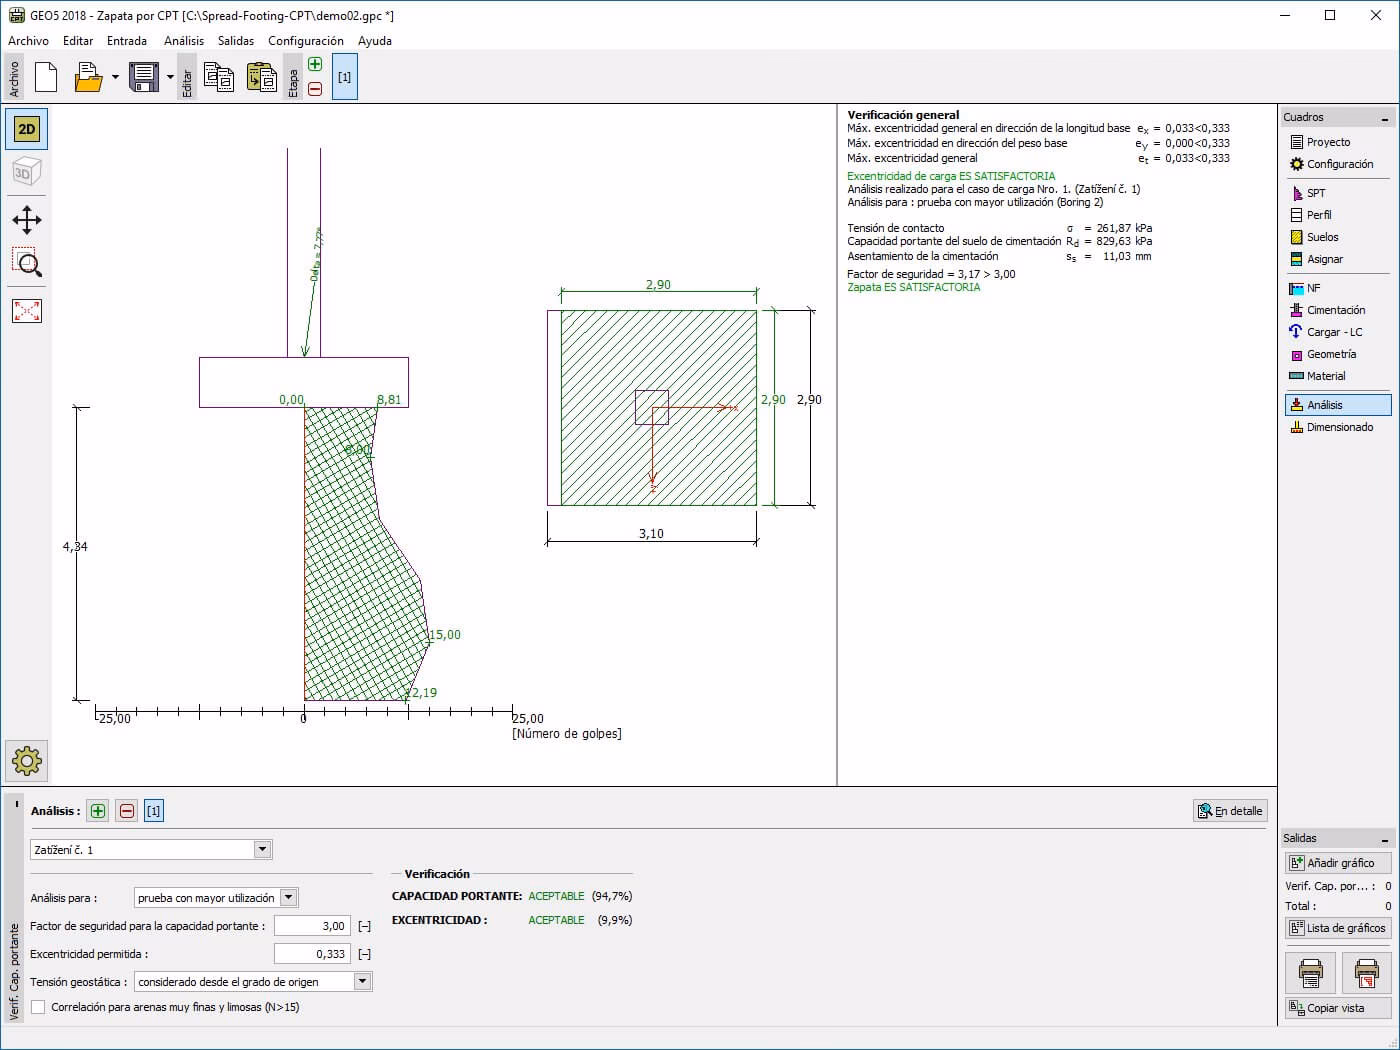Screen dimensions: 1400x1050
Task: Select construction stage [1] toggle in the toolbar
Action: pyautogui.click(x=344, y=77)
